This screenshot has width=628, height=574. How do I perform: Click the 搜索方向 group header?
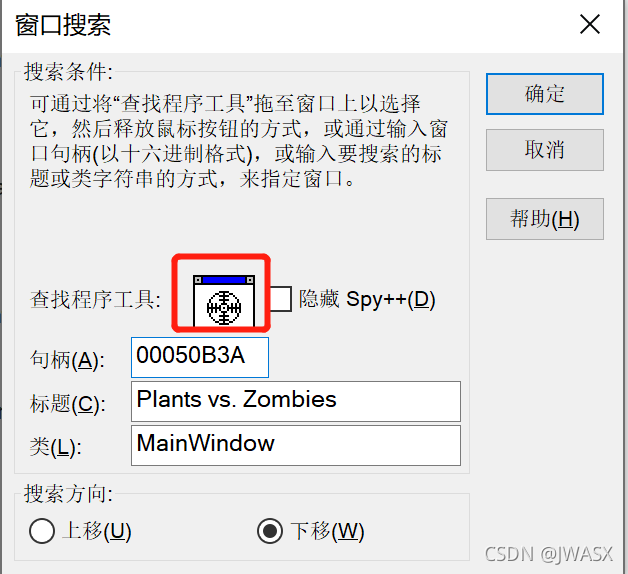tap(68, 493)
